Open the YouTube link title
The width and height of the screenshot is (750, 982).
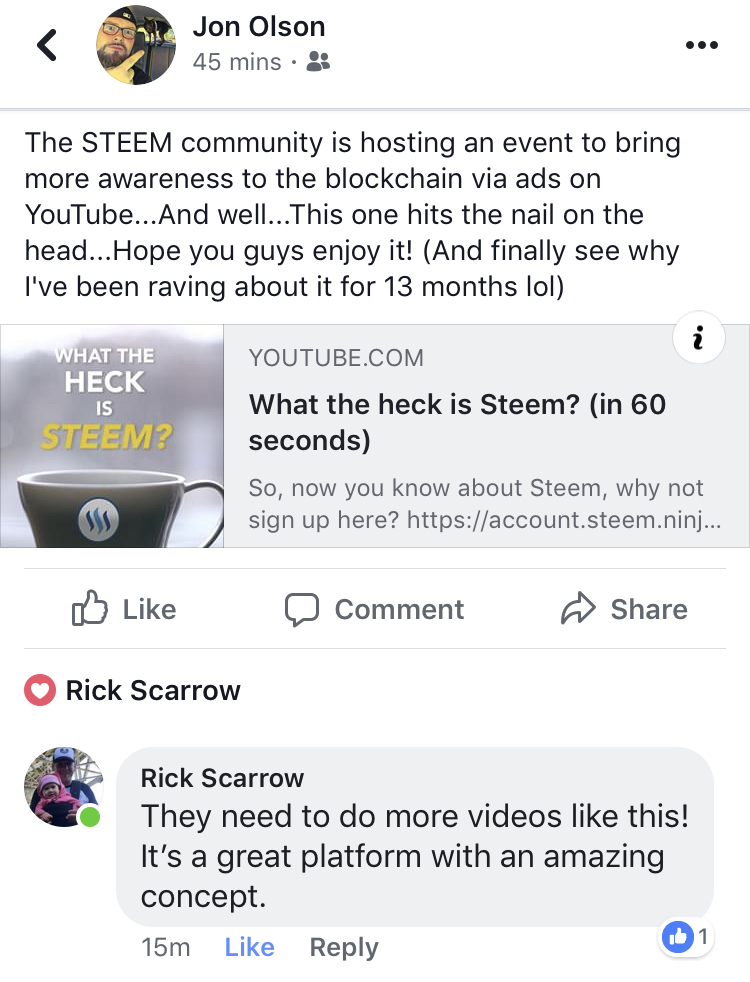pyautogui.click(x=457, y=422)
